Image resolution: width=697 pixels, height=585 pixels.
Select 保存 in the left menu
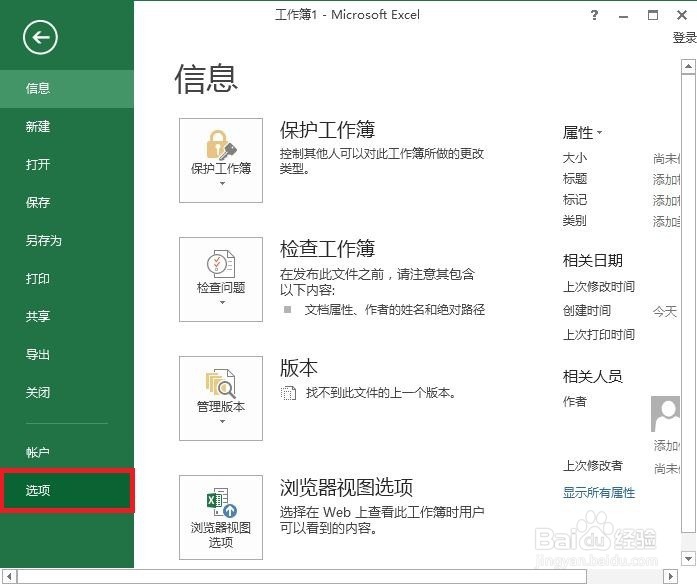(67, 202)
